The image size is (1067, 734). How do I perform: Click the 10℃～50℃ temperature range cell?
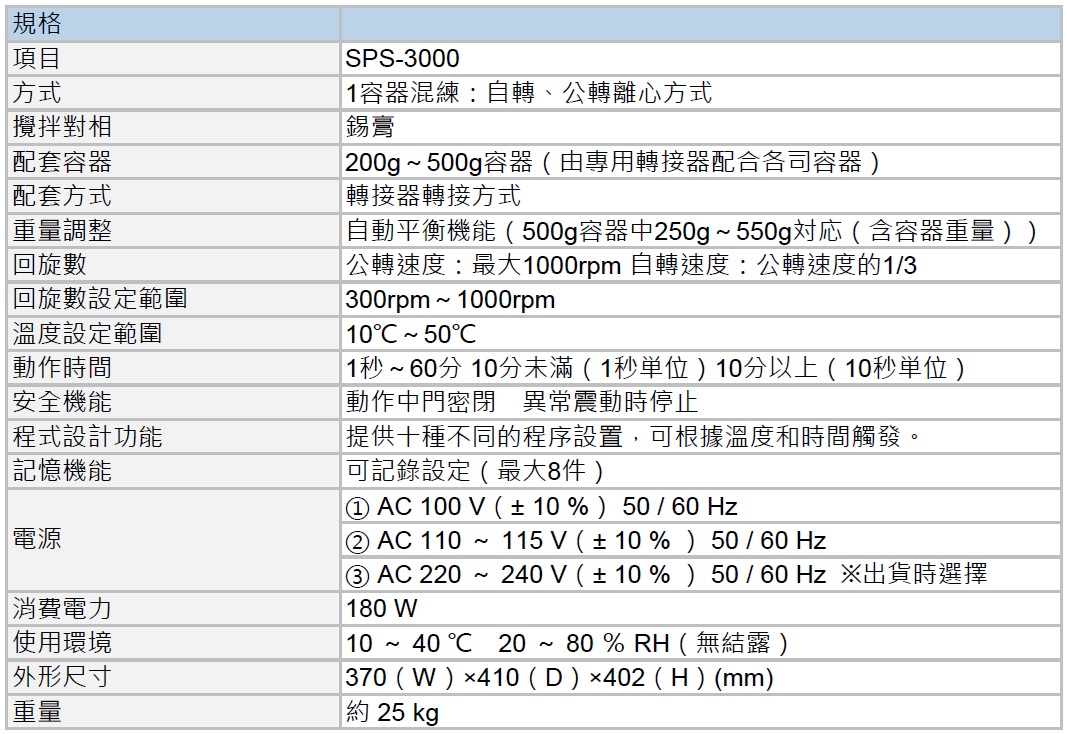pyautogui.click(x=411, y=334)
